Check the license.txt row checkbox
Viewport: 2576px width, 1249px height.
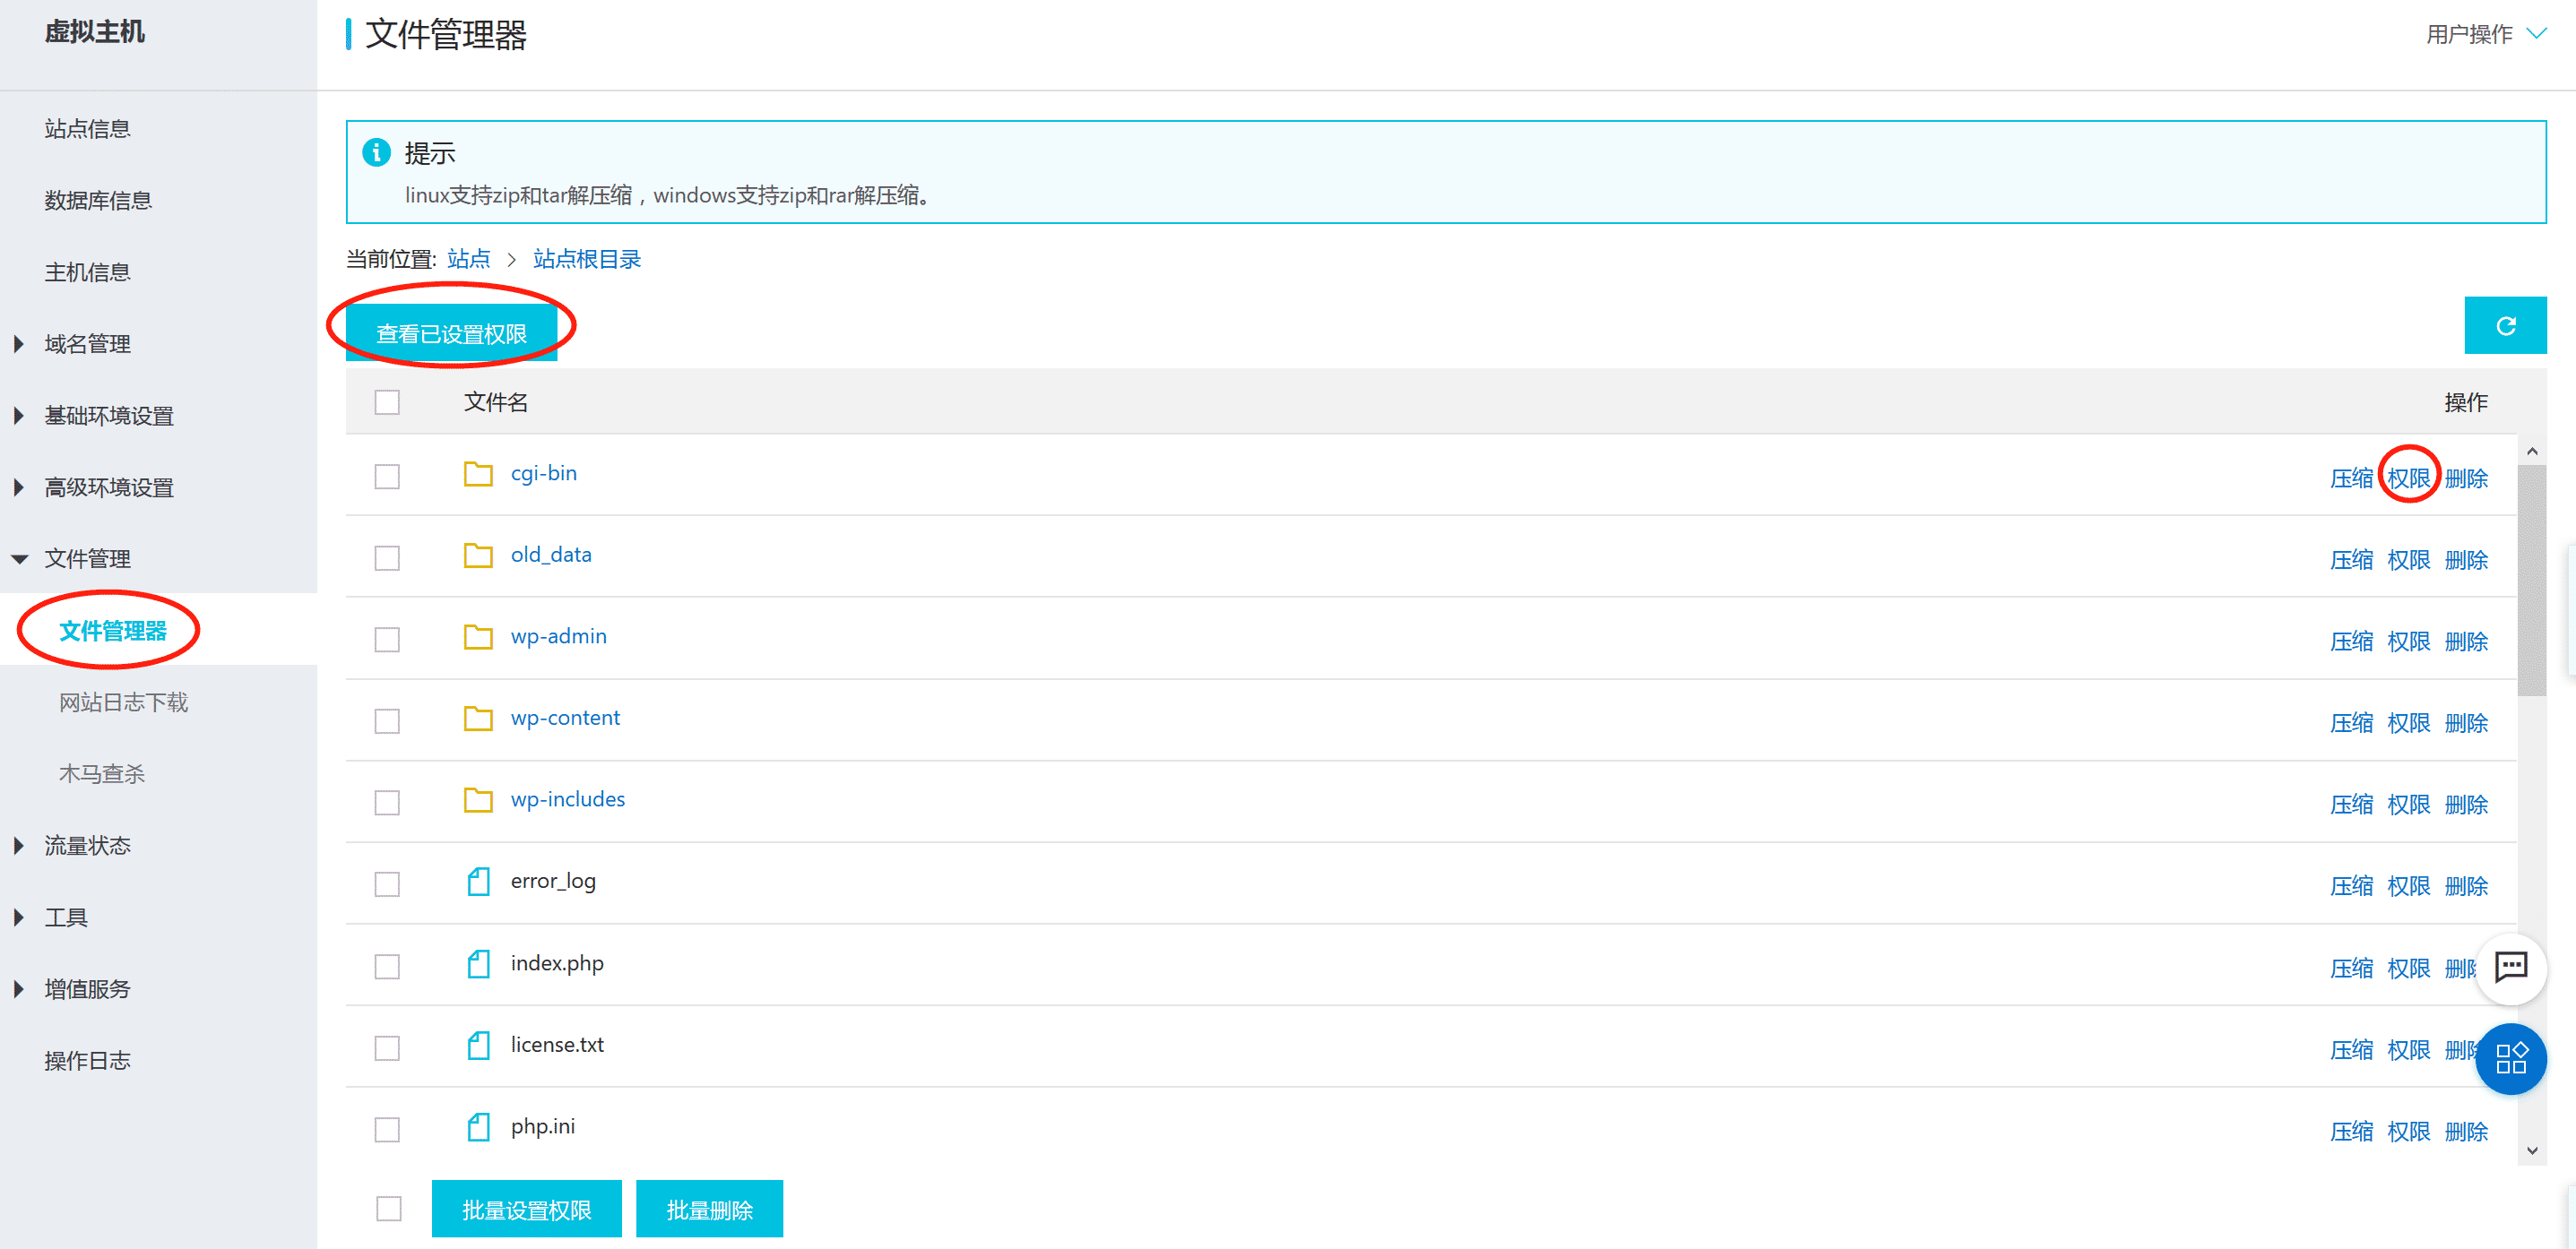387,1048
